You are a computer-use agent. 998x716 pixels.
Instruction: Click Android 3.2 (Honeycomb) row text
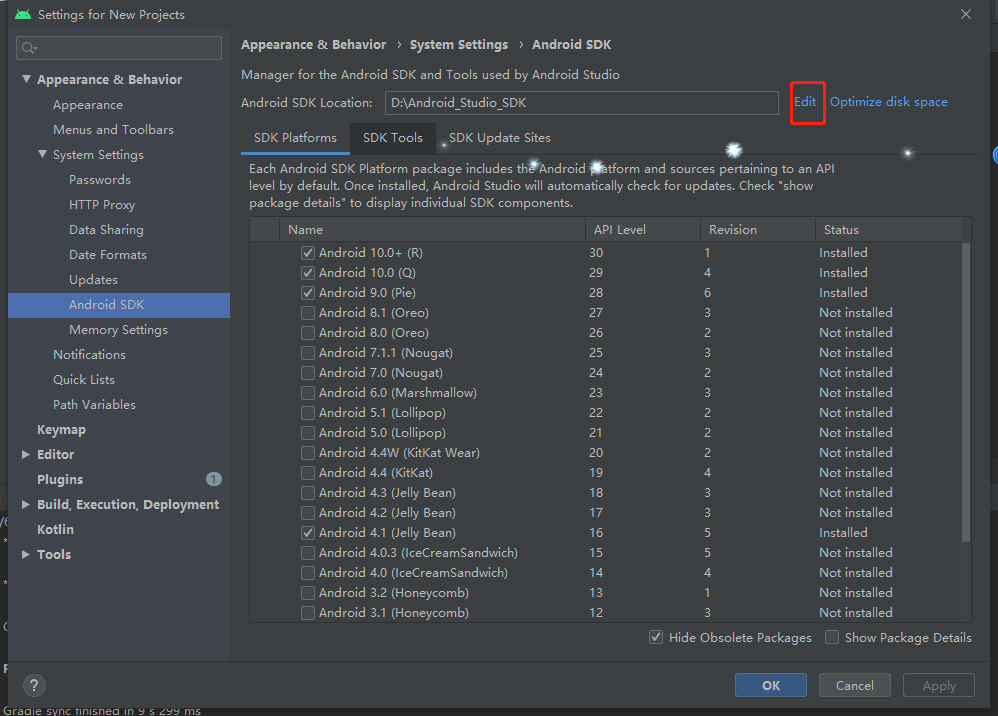pyautogui.click(x=393, y=593)
